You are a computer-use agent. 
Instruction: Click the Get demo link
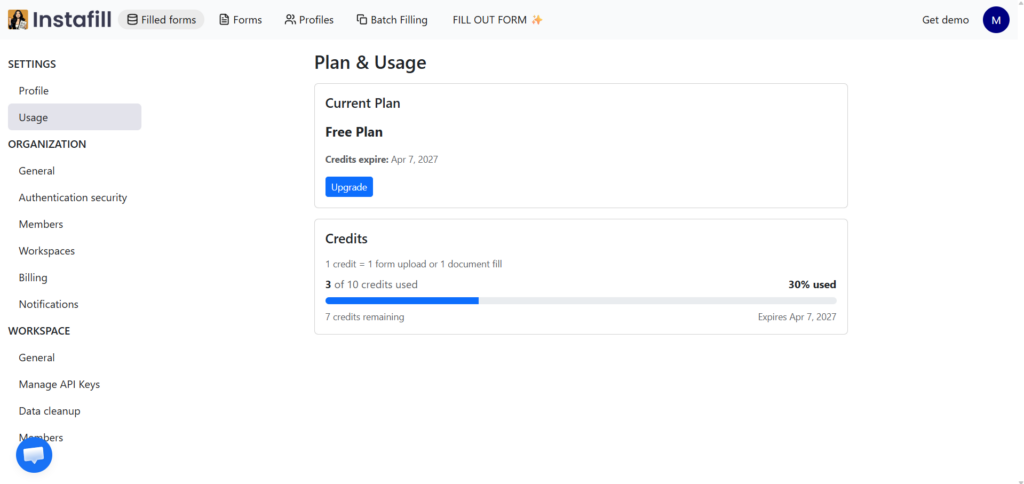pyautogui.click(x=945, y=20)
